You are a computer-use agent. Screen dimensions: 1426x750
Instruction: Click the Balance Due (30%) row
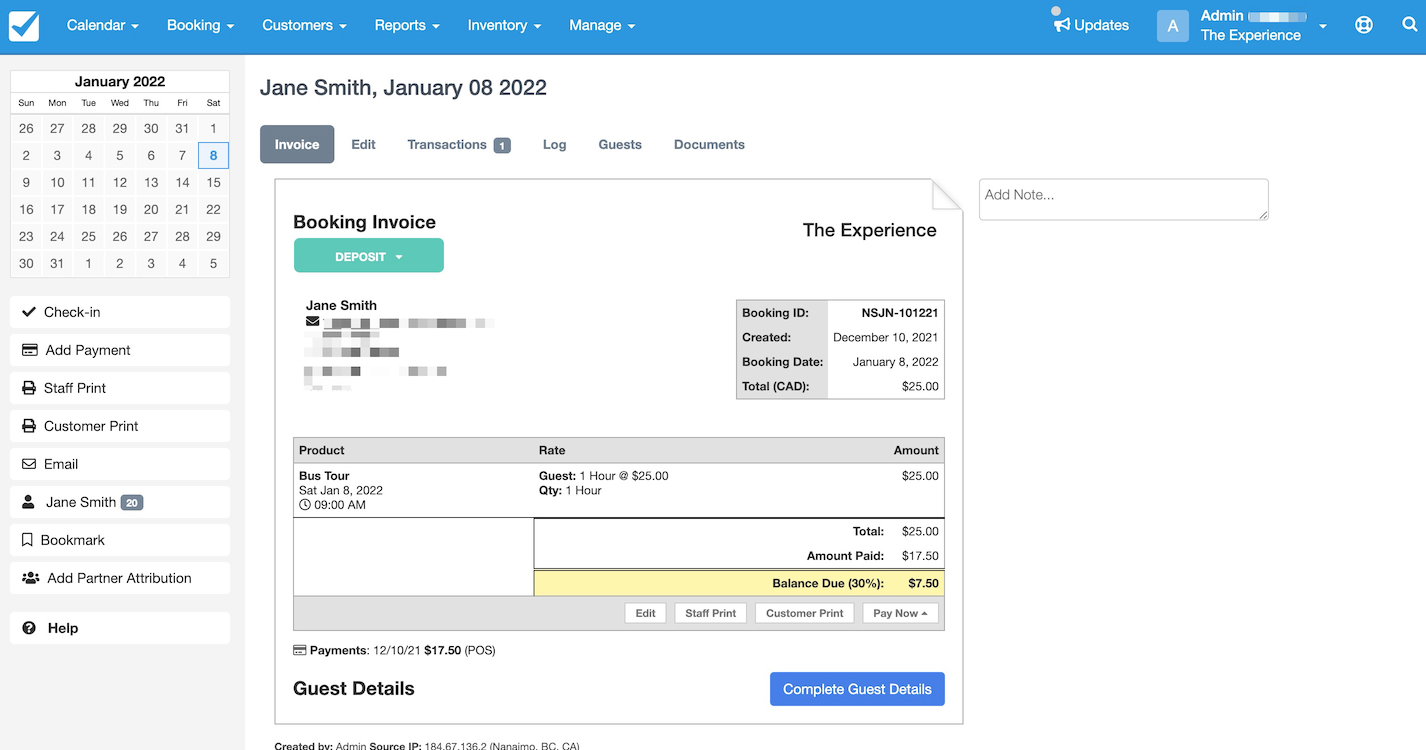point(739,583)
